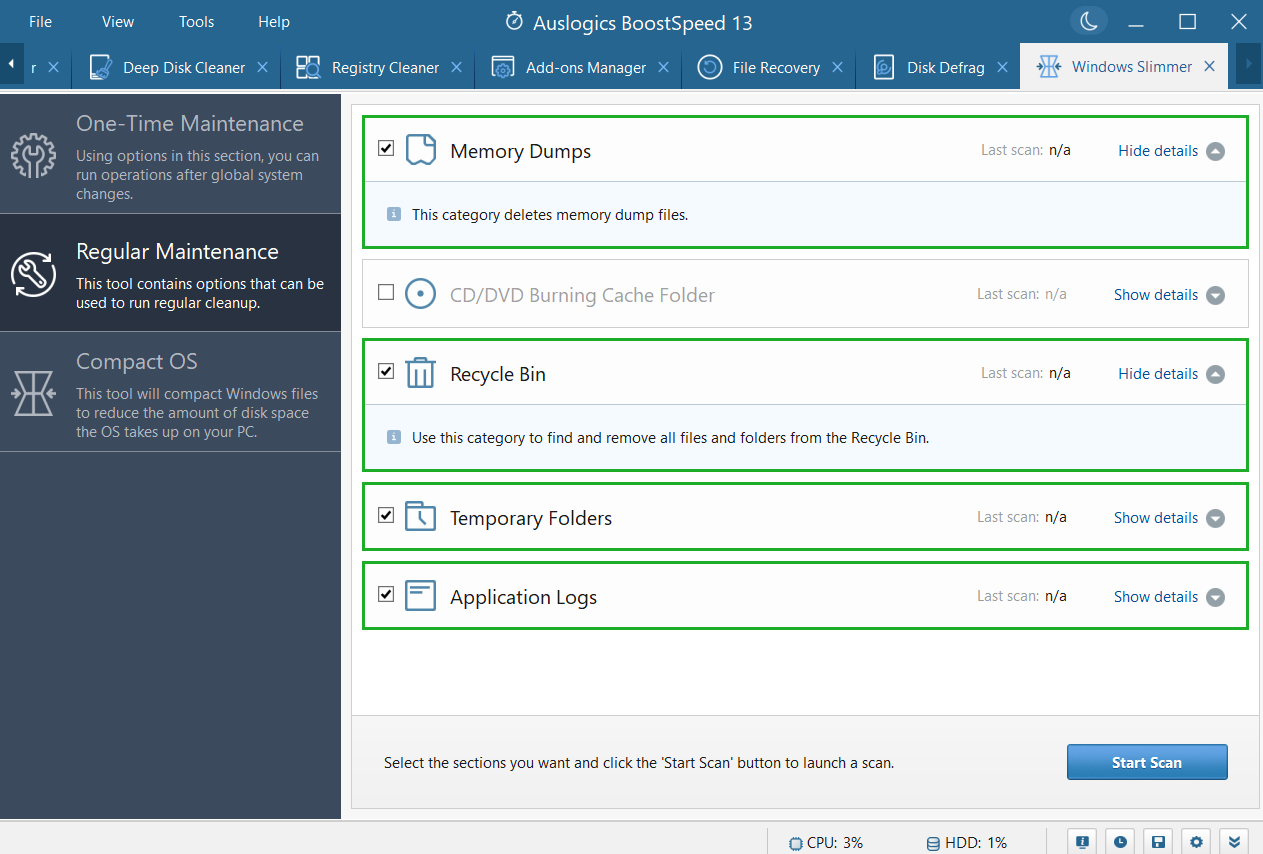Click the BoostSpeed stopwatch logo in title bar
The width and height of the screenshot is (1263, 854).
514,22
